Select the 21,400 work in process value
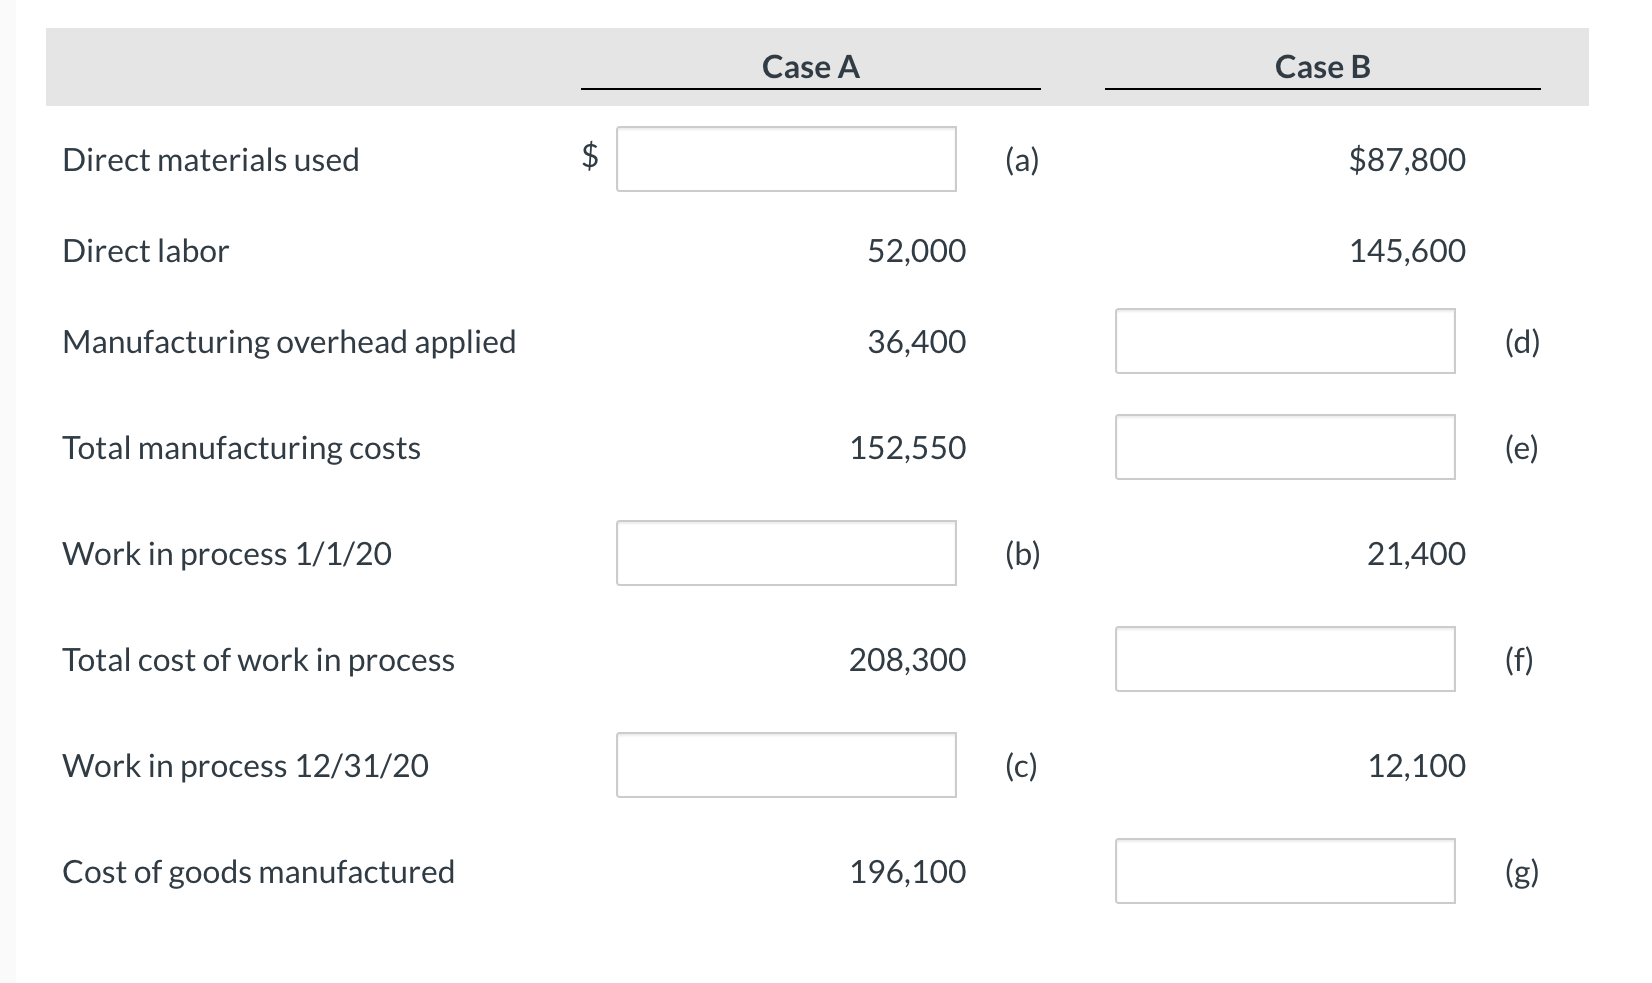Image resolution: width=1652 pixels, height=983 pixels. click(x=1415, y=552)
